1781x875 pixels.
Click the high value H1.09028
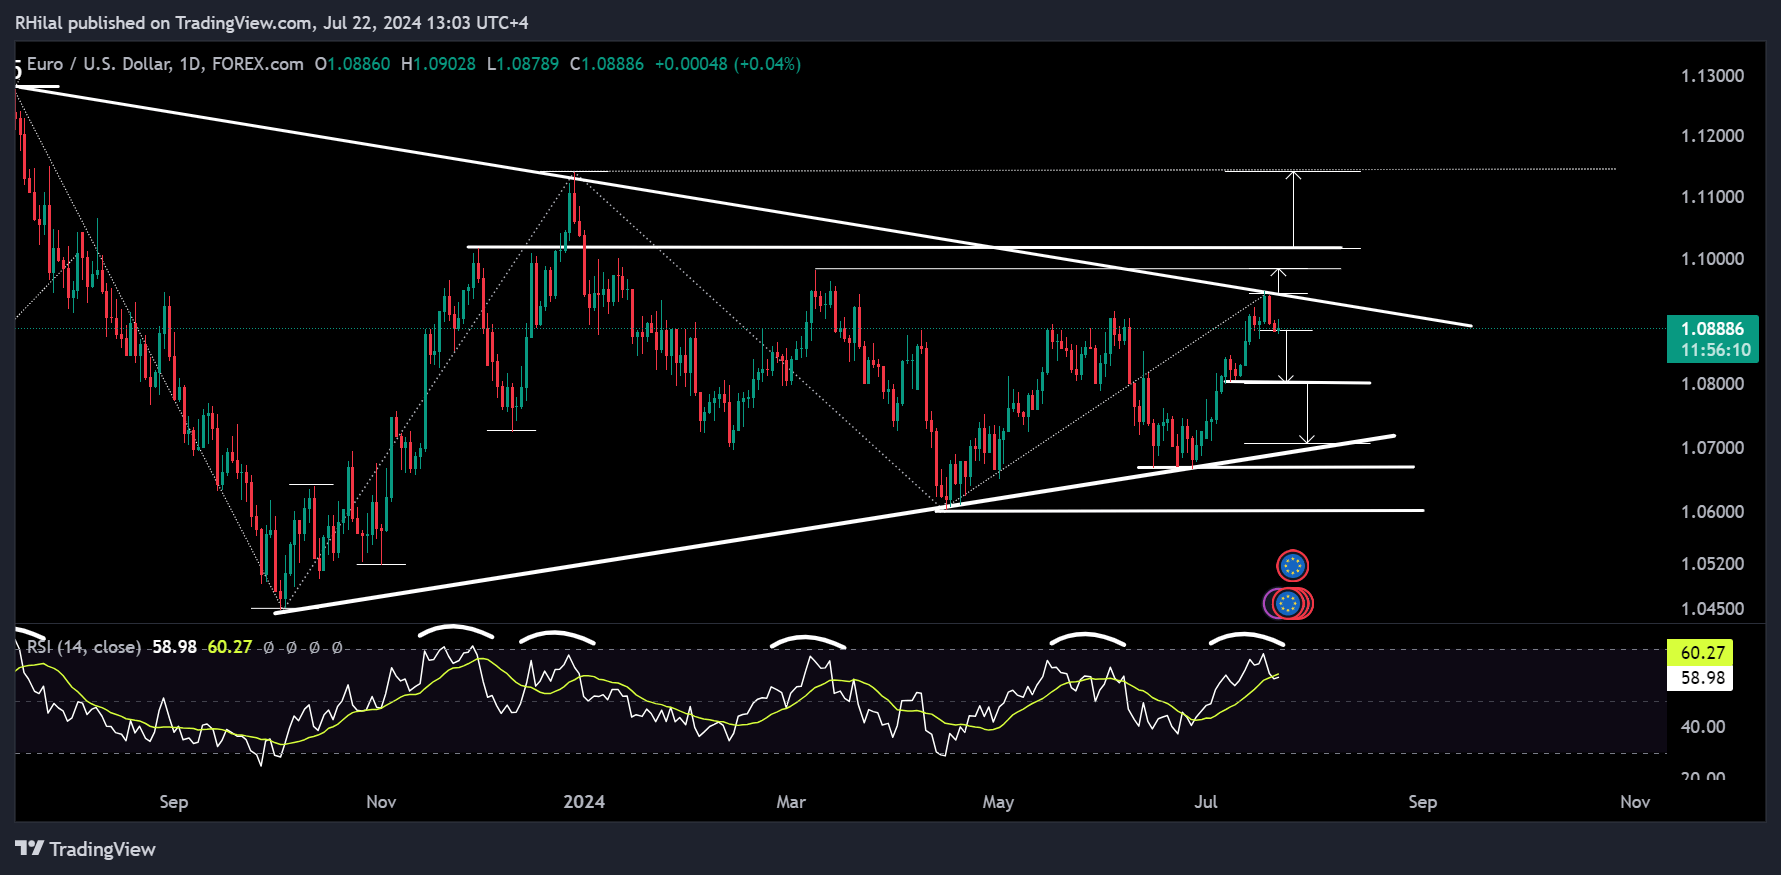click(438, 64)
